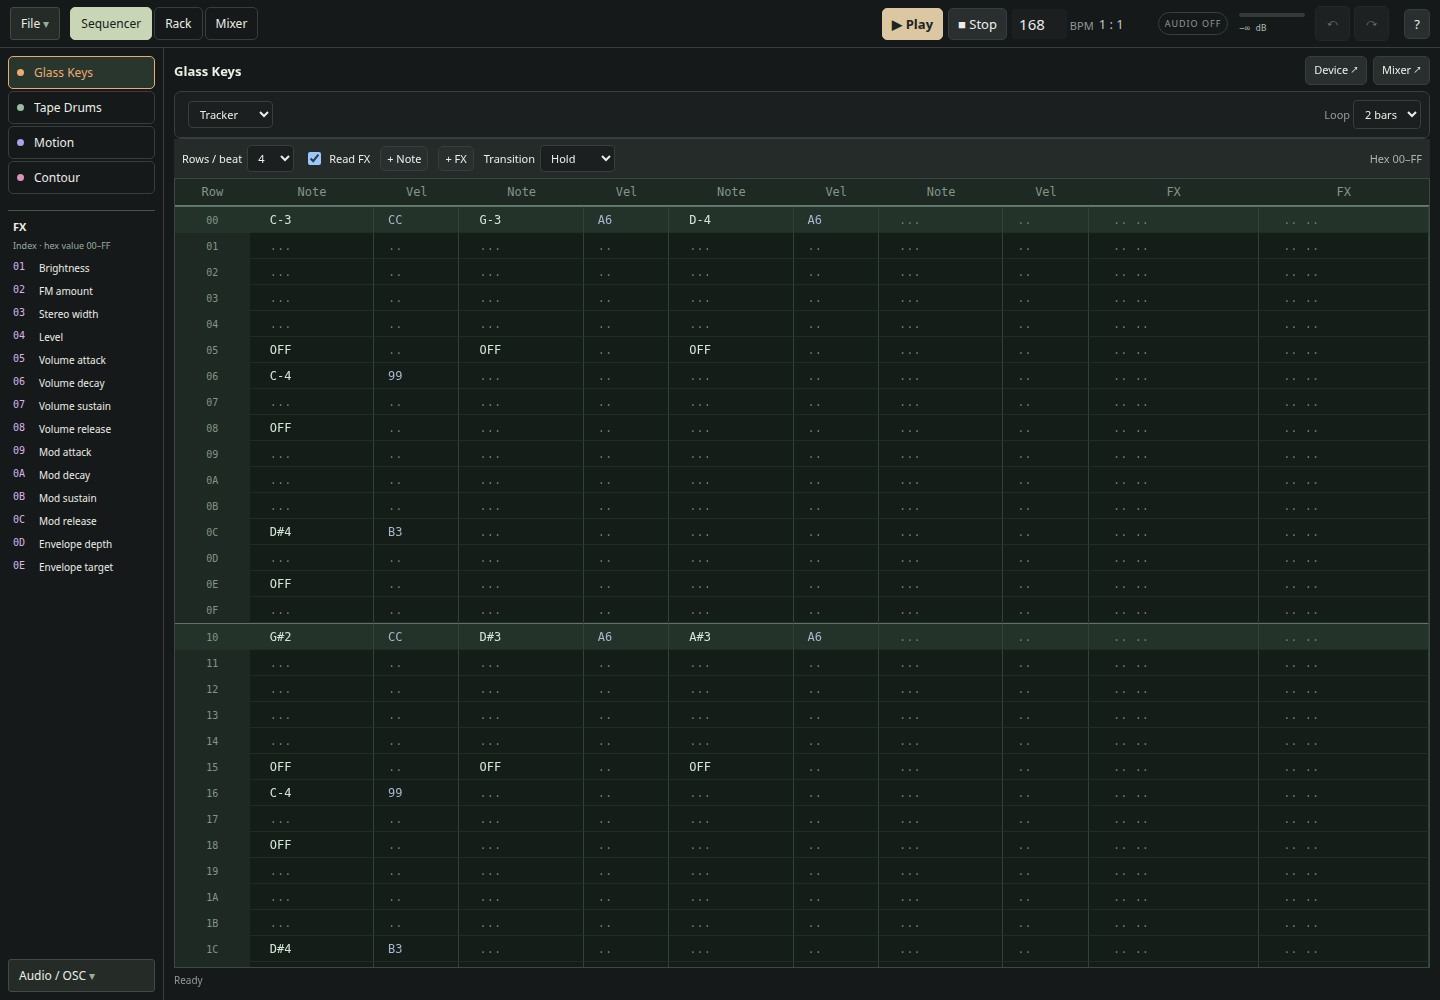Select FX 09 Mod attack
1440x1000 pixels.
coord(81,452)
